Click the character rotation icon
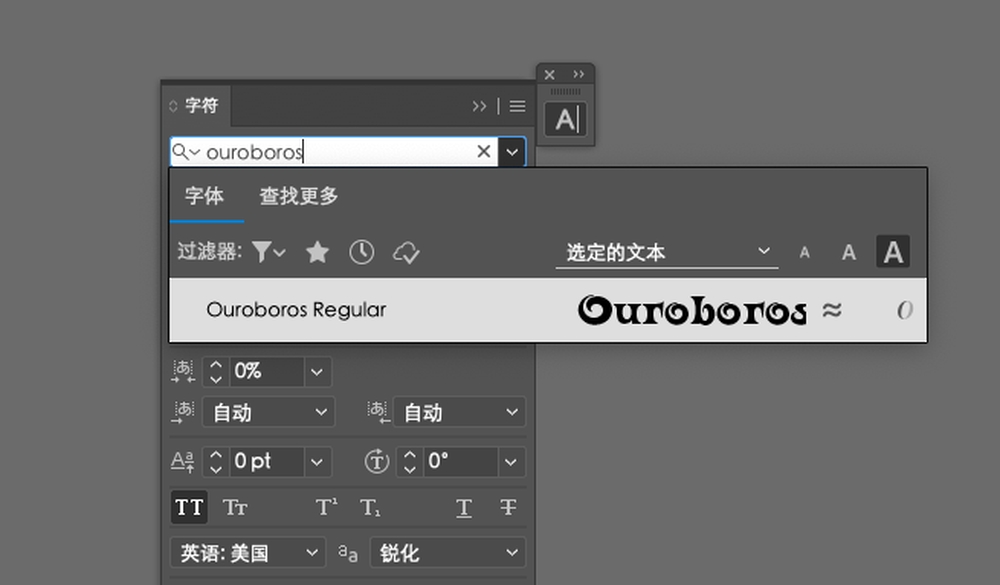Screen dimensions: 1000x585 pyautogui.click(x=376, y=461)
